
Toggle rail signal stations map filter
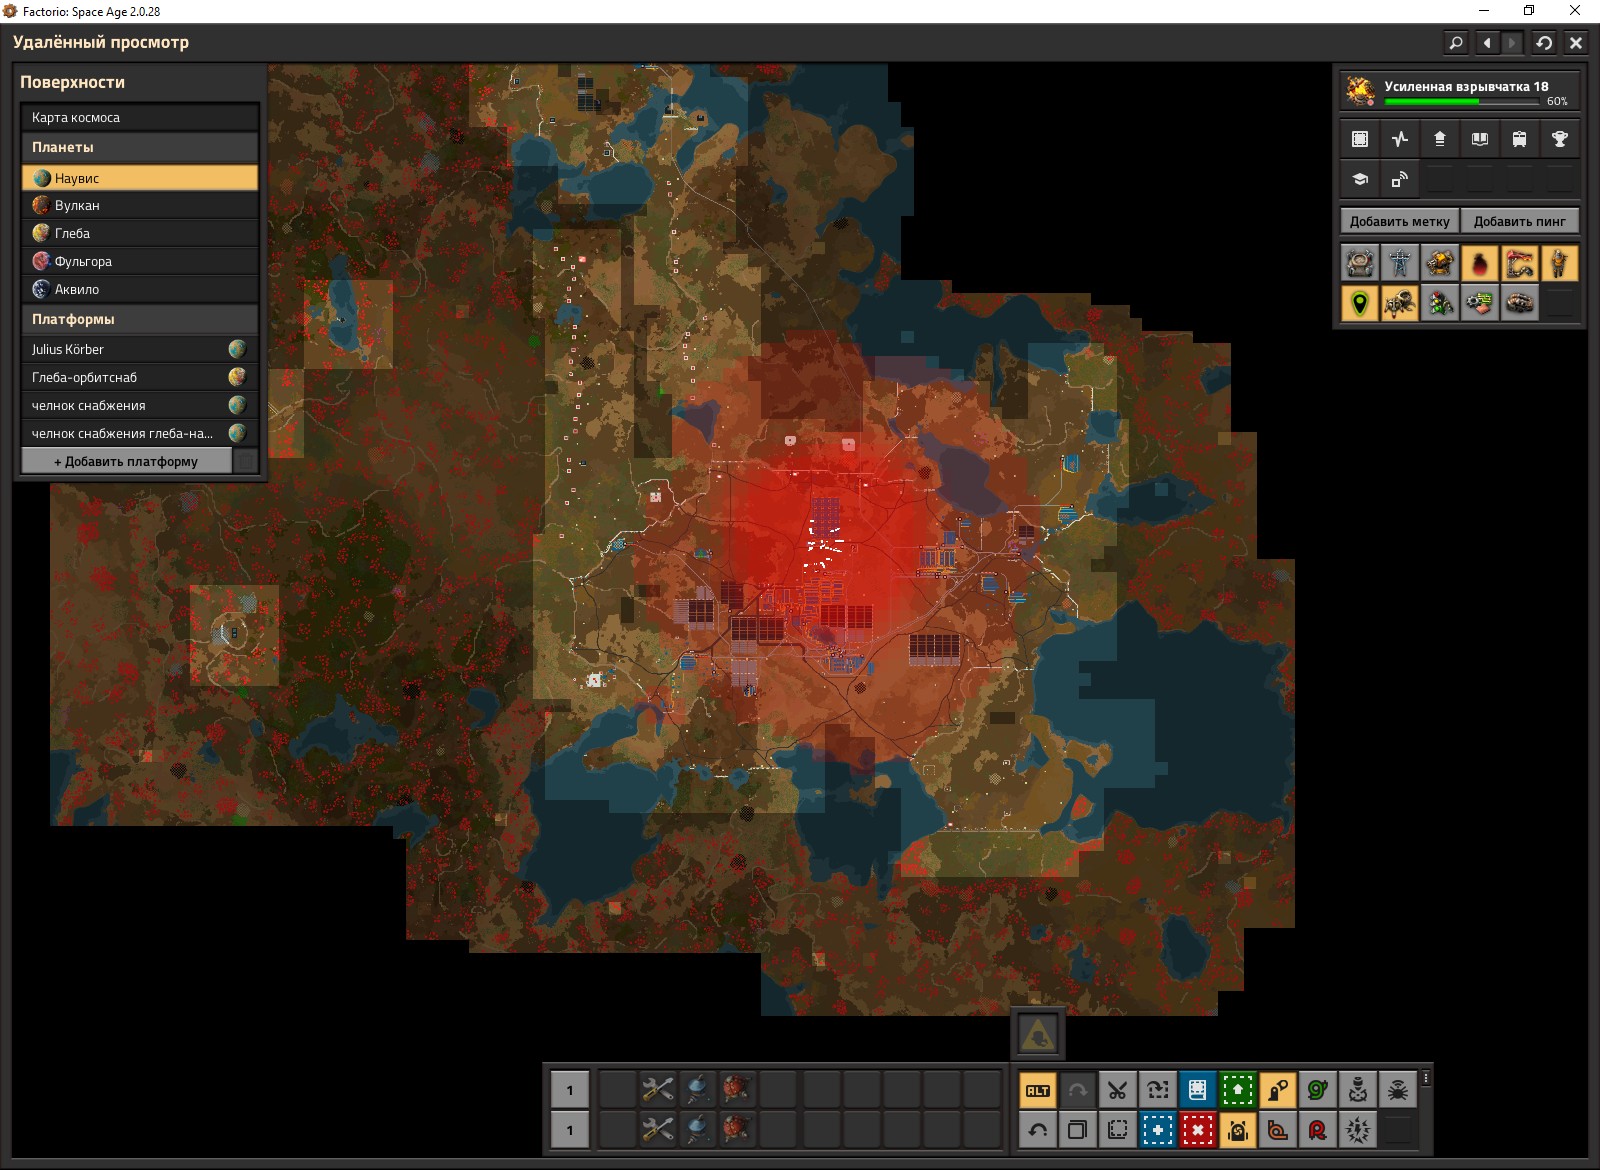(1440, 303)
